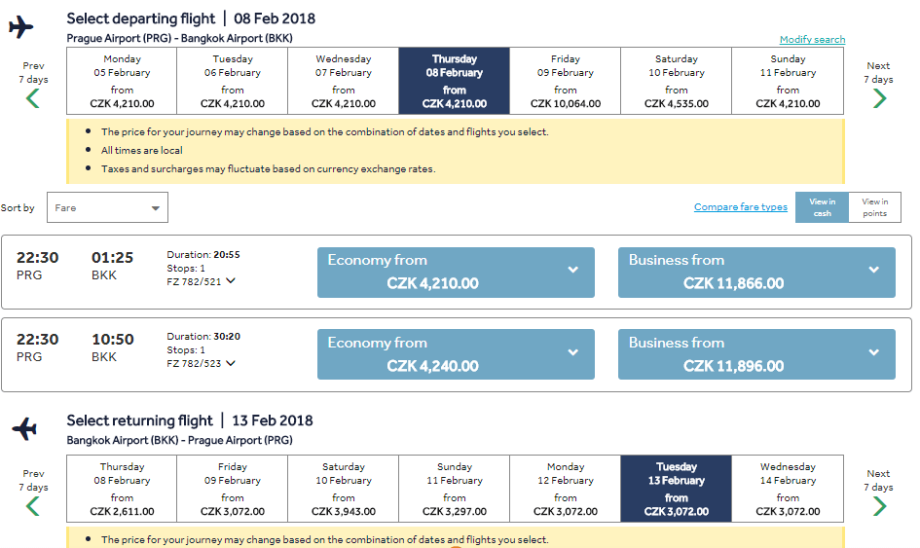Switch to View in cash

point(822,207)
